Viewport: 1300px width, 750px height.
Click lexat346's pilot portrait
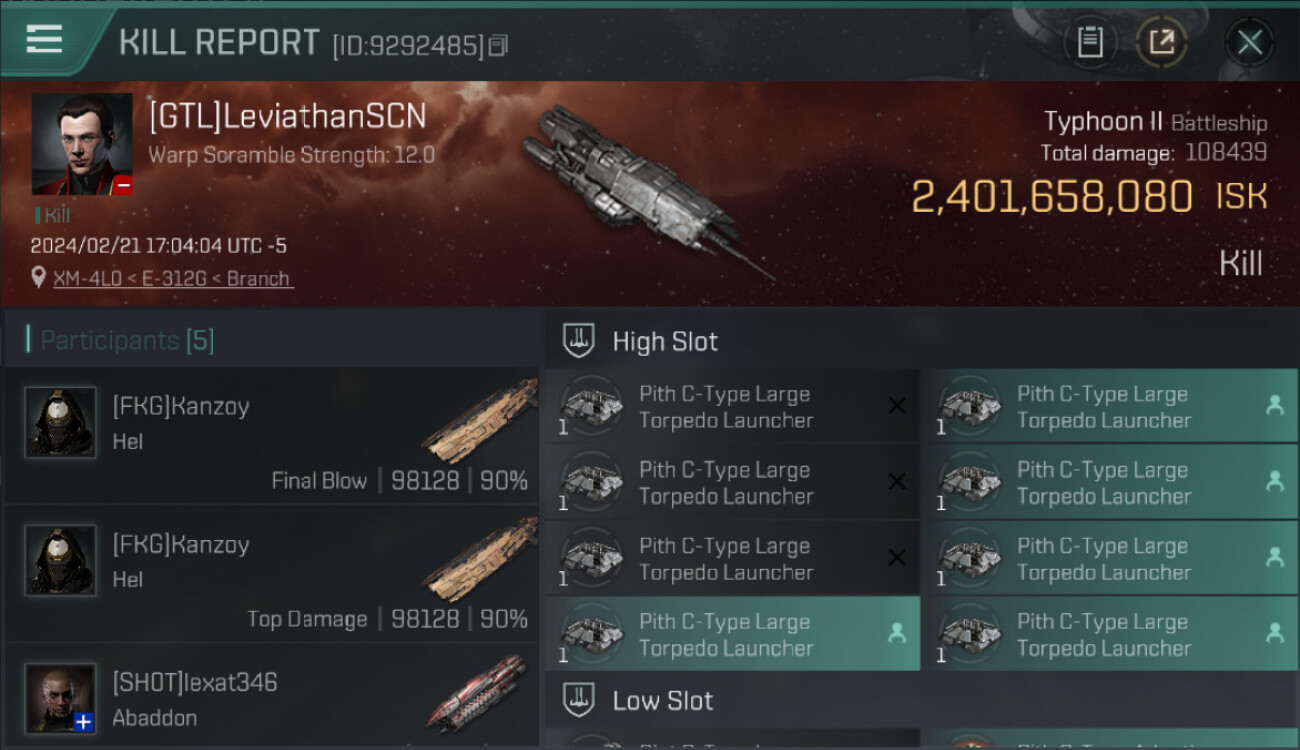[61, 698]
